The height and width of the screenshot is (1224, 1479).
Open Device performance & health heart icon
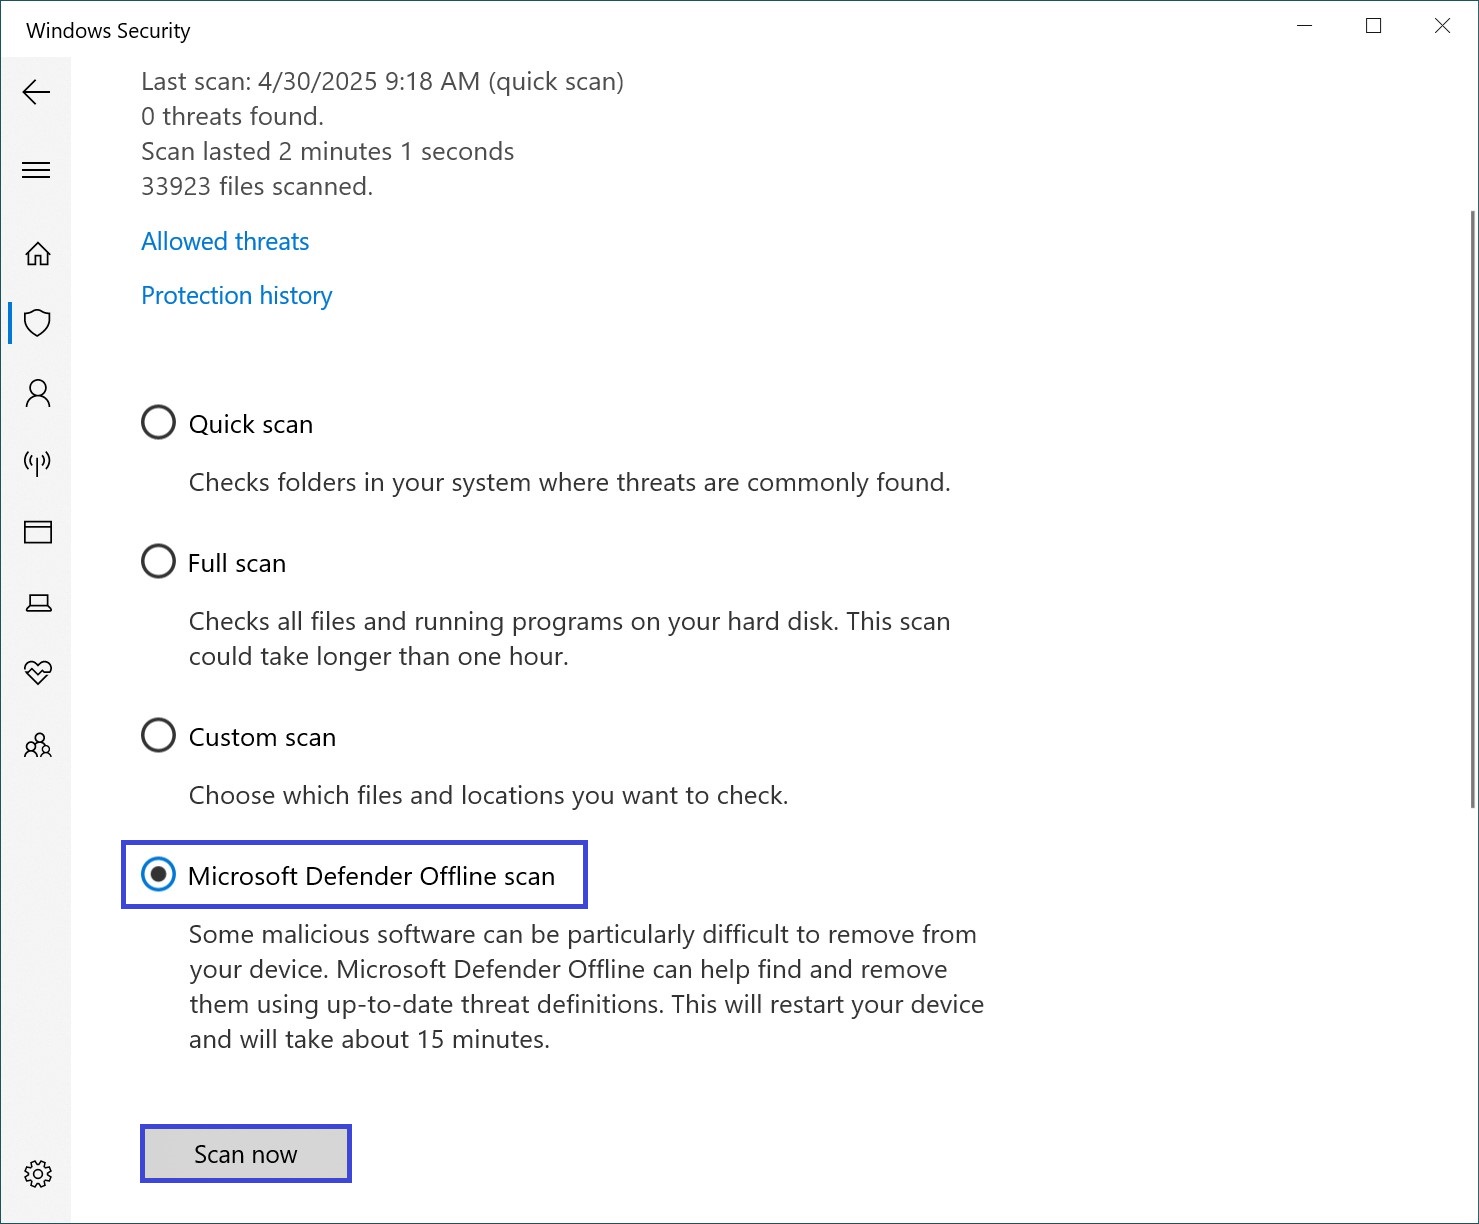(38, 672)
